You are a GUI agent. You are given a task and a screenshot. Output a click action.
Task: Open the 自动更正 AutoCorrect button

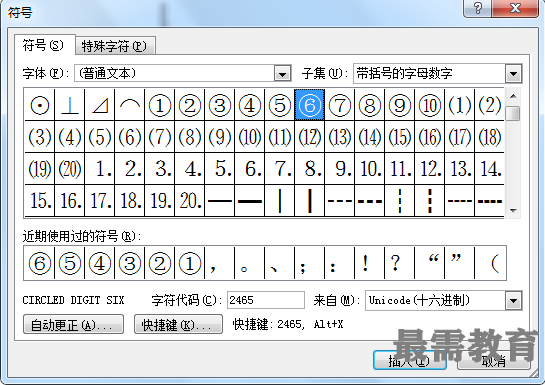click(x=73, y=325)
